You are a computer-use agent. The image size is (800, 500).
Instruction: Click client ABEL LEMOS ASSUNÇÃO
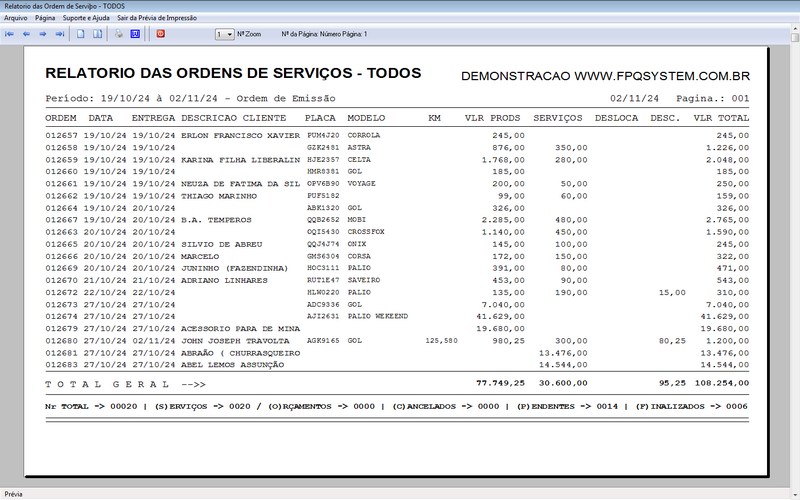(x=232, y=365)
